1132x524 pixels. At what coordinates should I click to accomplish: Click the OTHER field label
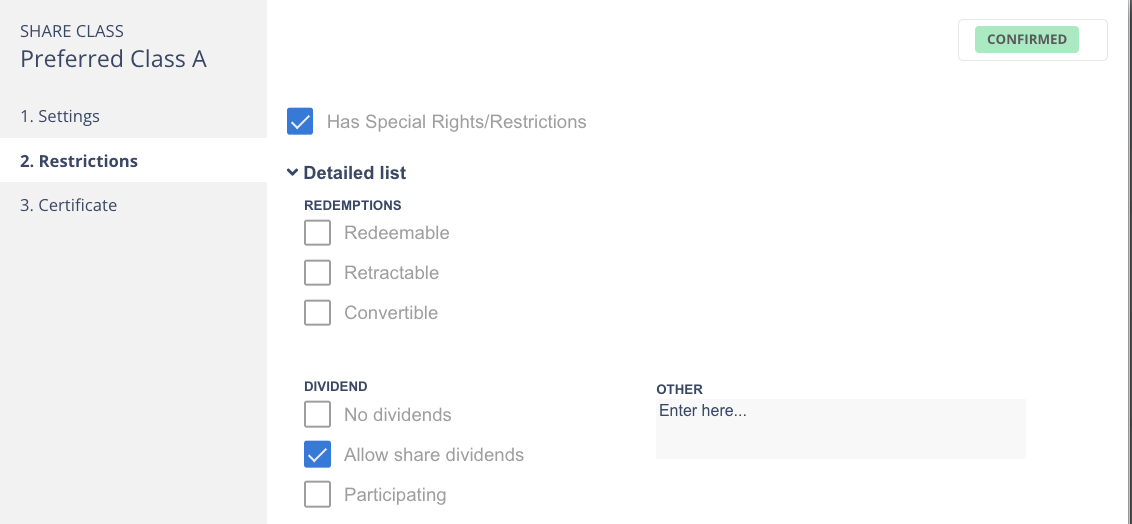coord(679,389)
